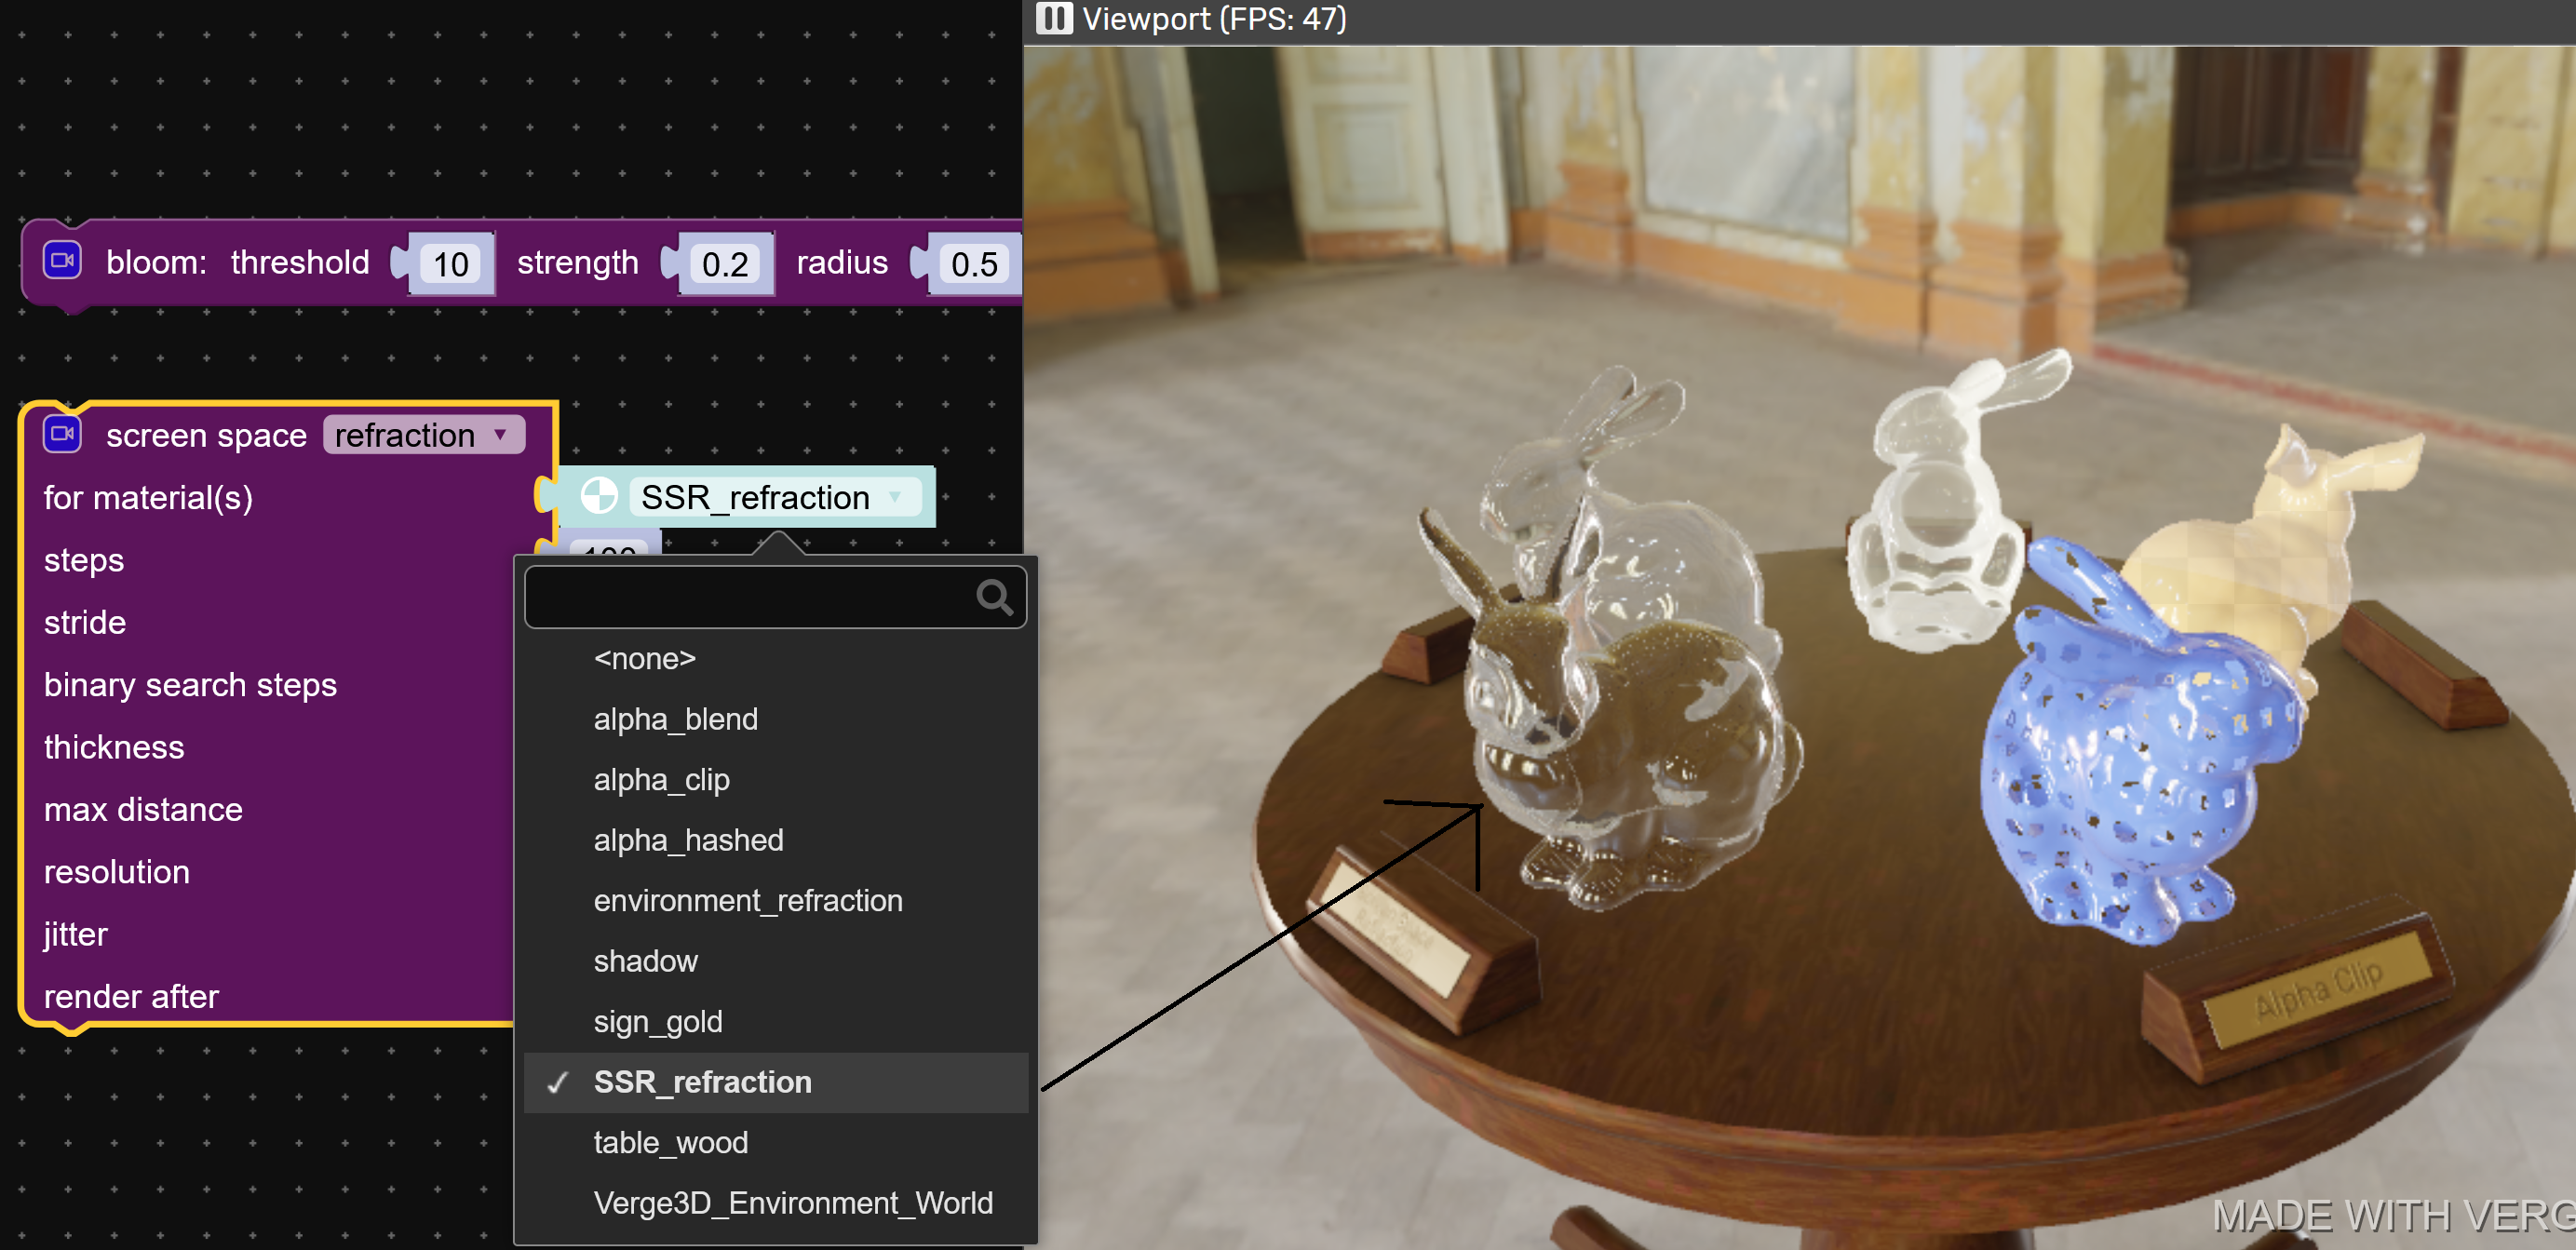Open the SSR_refraction material dropdown arrow
2576x1250 pixels.
pyautogui.click(x=895, y=497)
